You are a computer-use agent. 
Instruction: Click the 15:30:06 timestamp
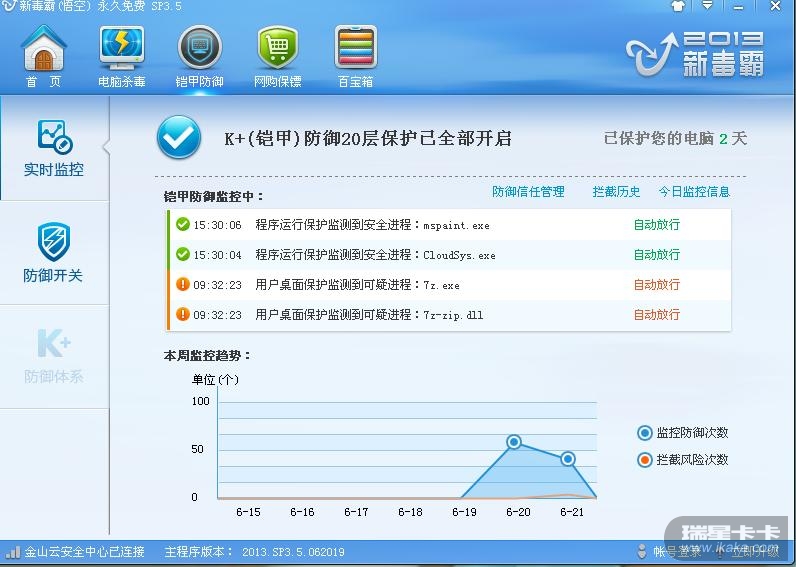(217, 225)
